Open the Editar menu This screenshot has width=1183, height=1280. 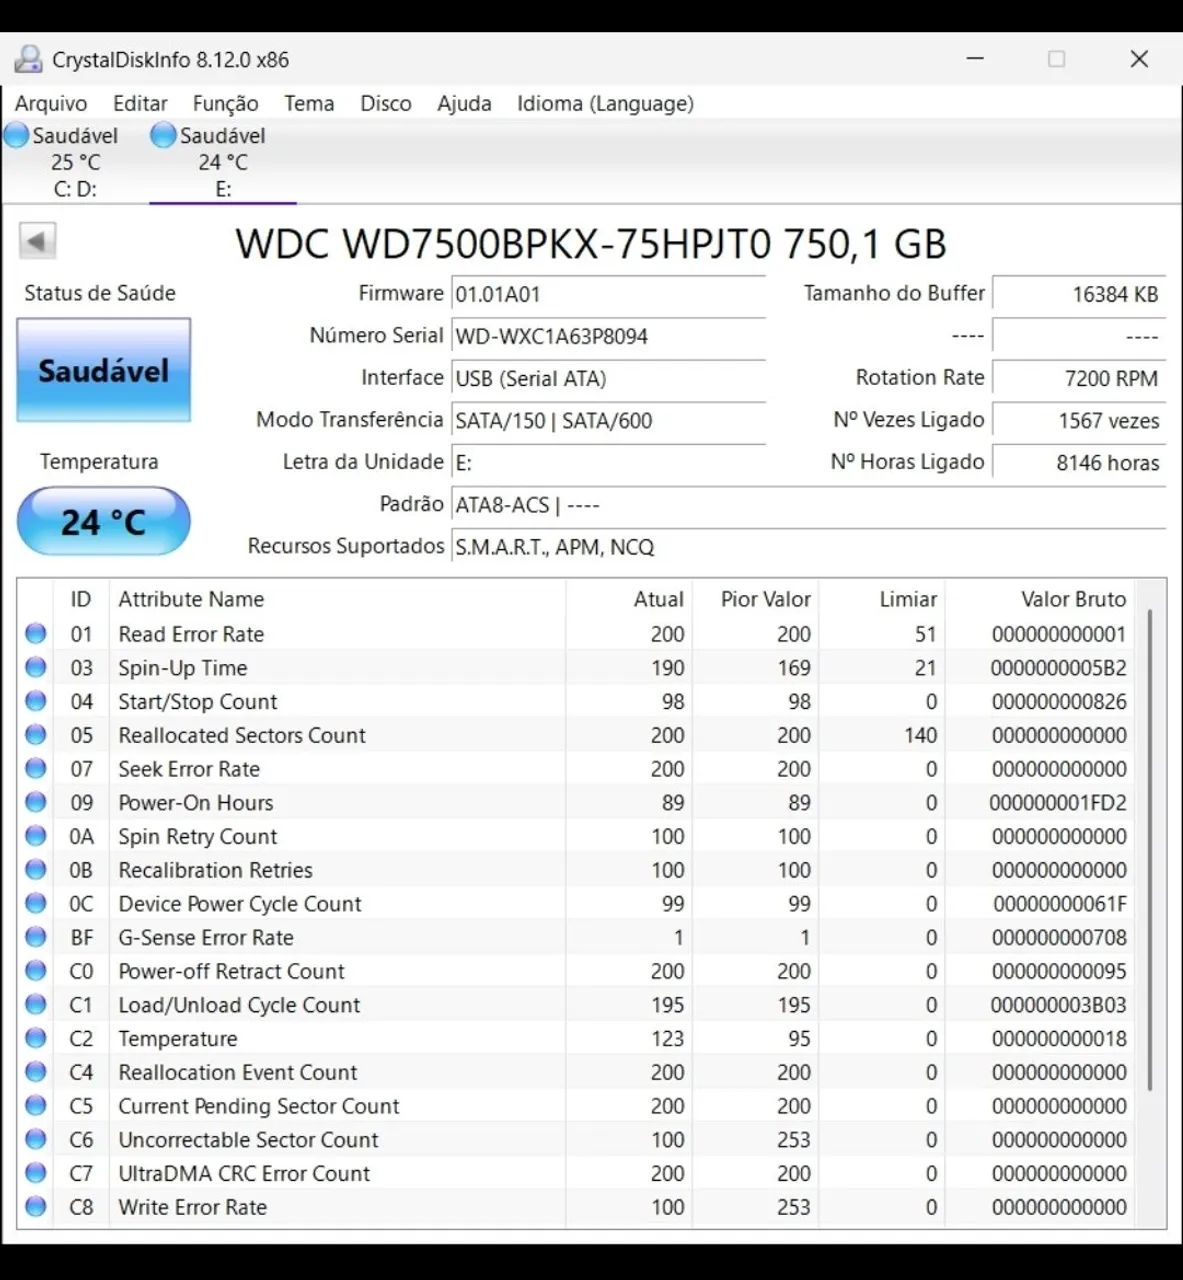[140, 103]
